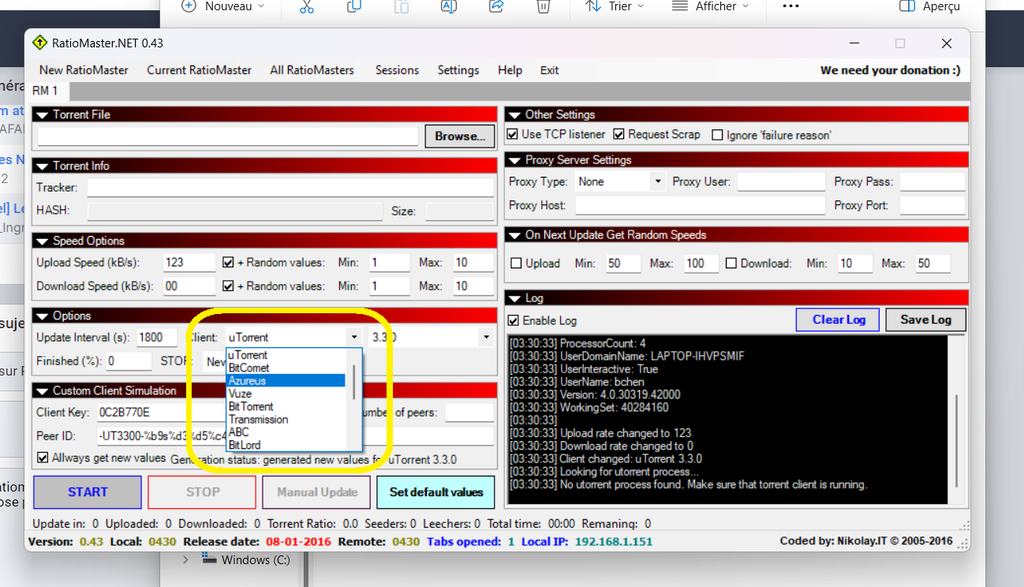The height and width of the screenshot is (587, 1024).
Task: Pick ABC in the client list
Action: click(x=285, y=432)
